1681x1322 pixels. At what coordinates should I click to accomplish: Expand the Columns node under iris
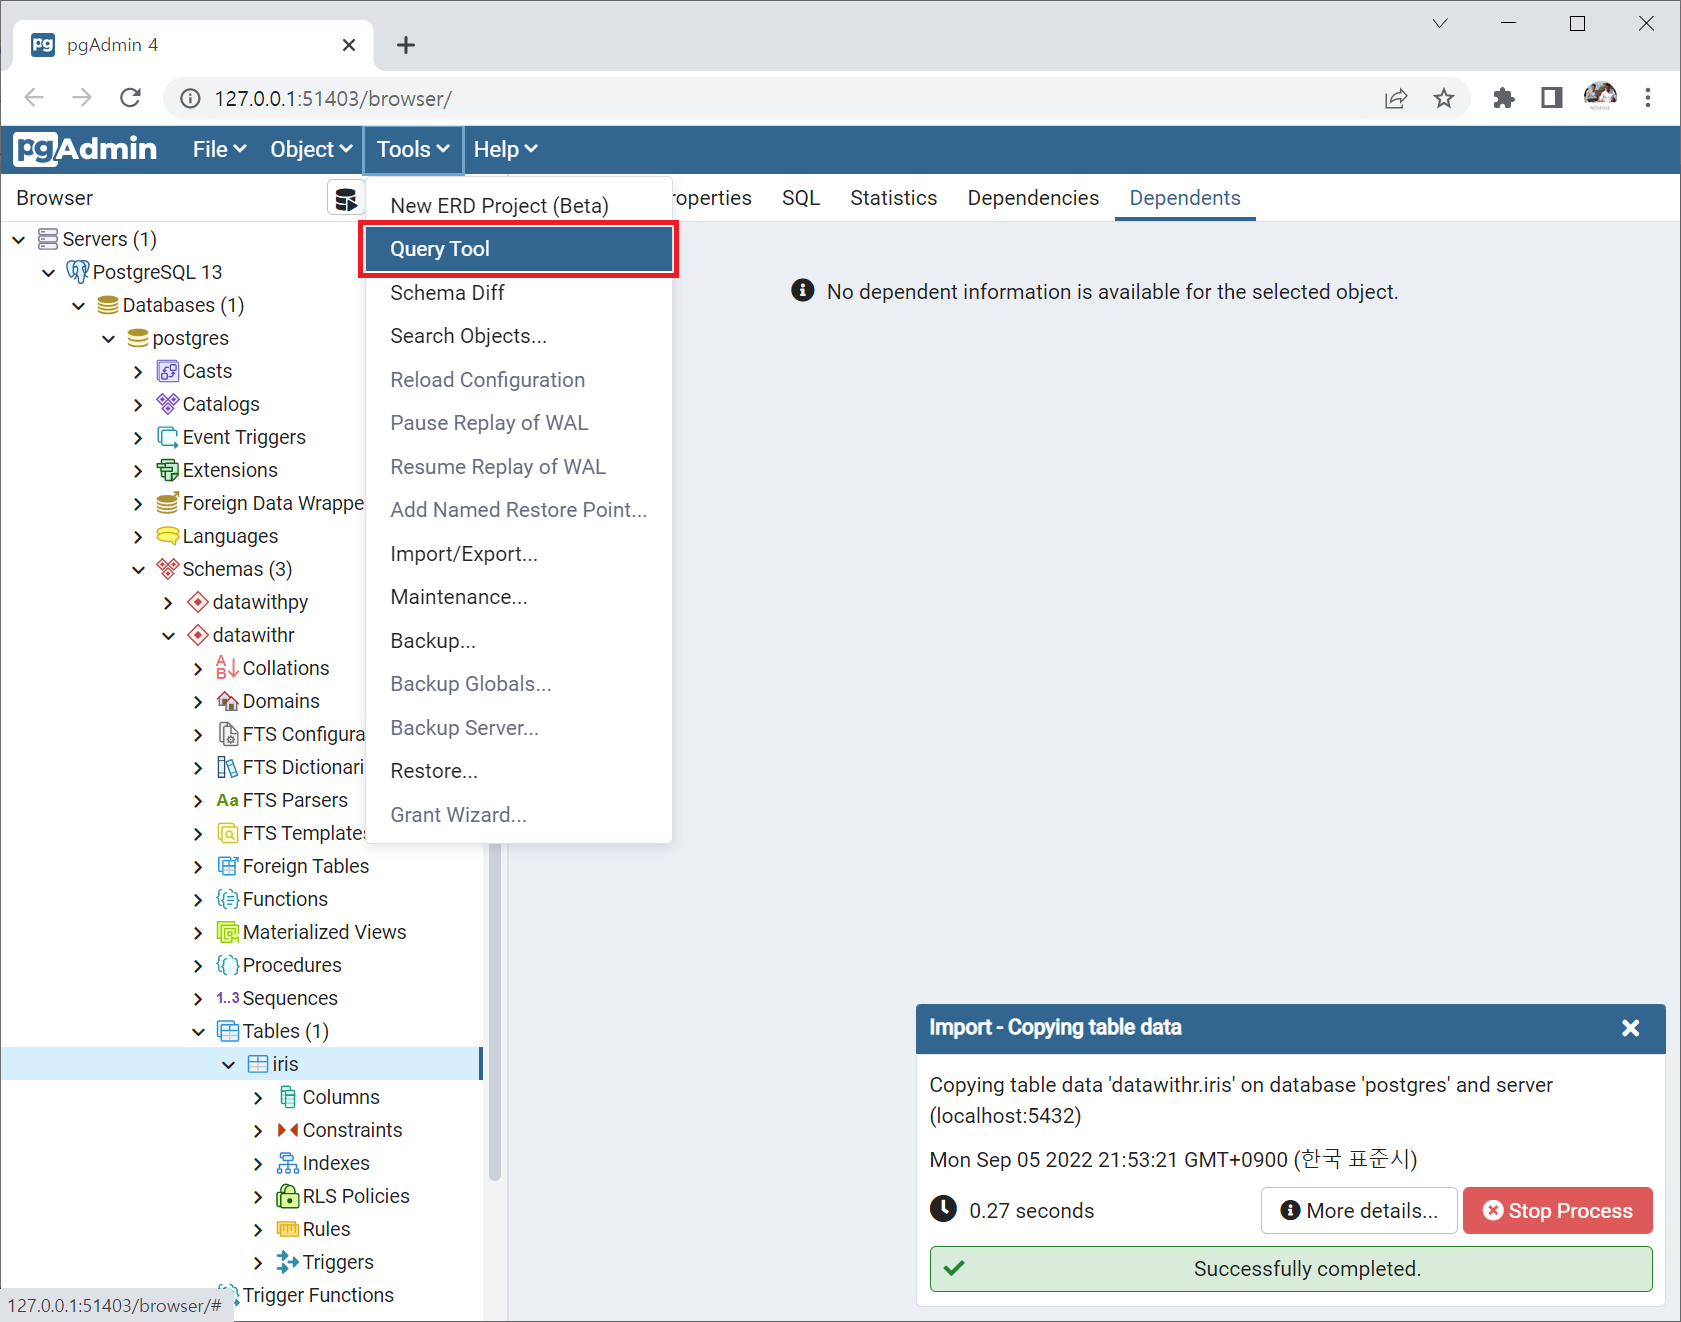[x=259, y=1098]
